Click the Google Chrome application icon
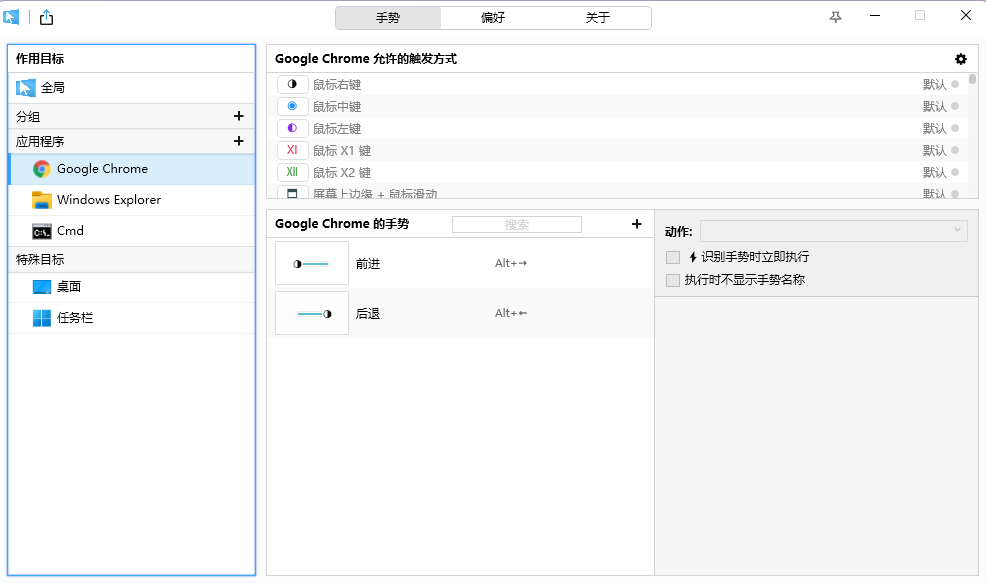986x583 pixels. [41, 169]
